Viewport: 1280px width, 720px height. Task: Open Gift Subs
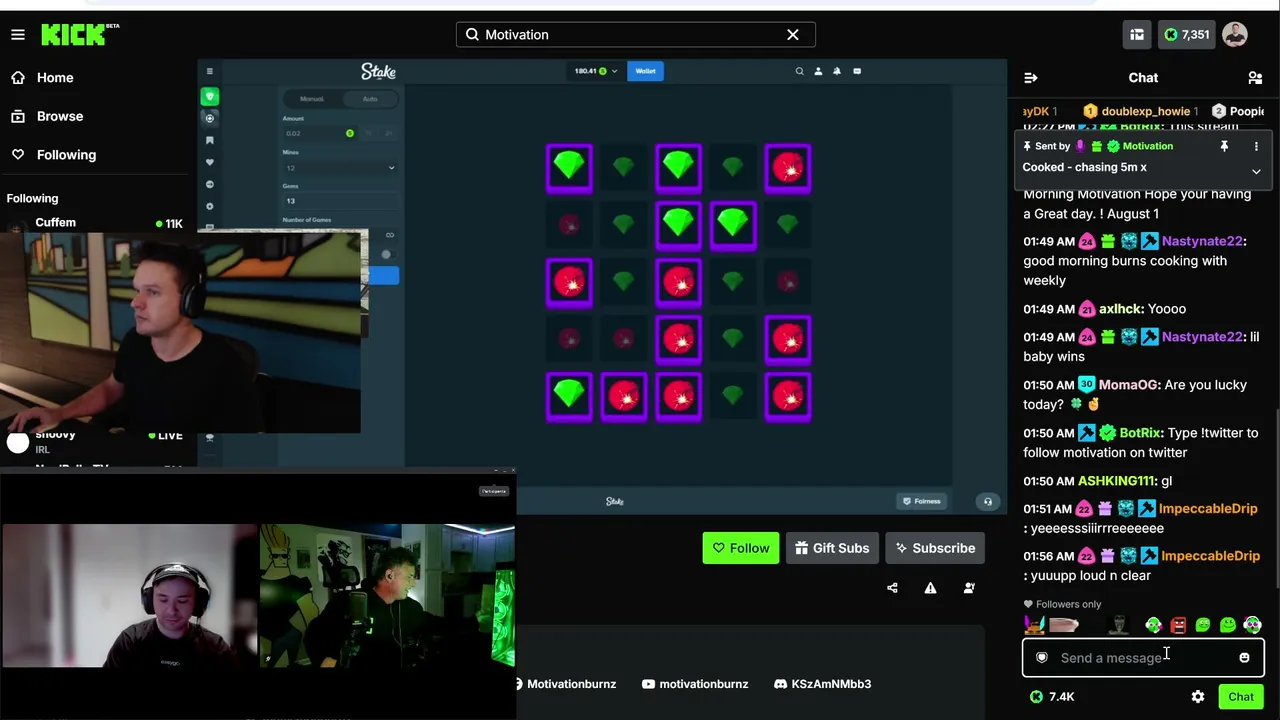click(x=832, y=548)
